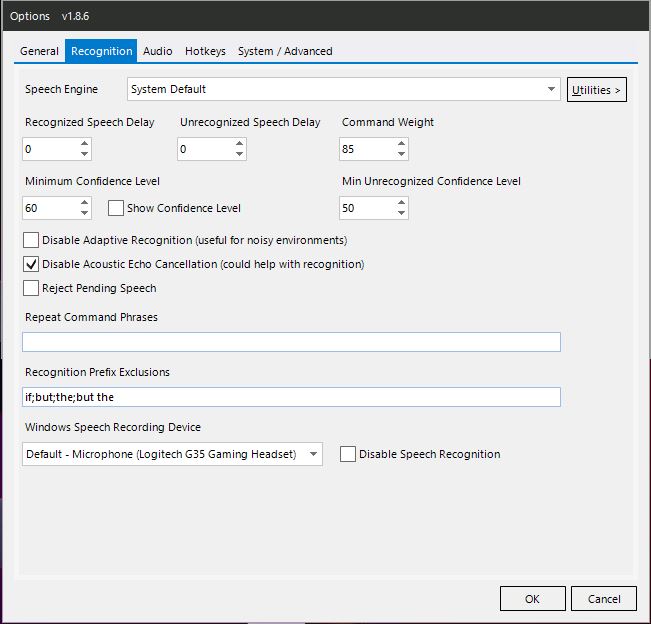The height and width of the screenshot is (624, 651).
Task: Decrease Command Weight with down arrow
Action: click(x=401, y=154)
